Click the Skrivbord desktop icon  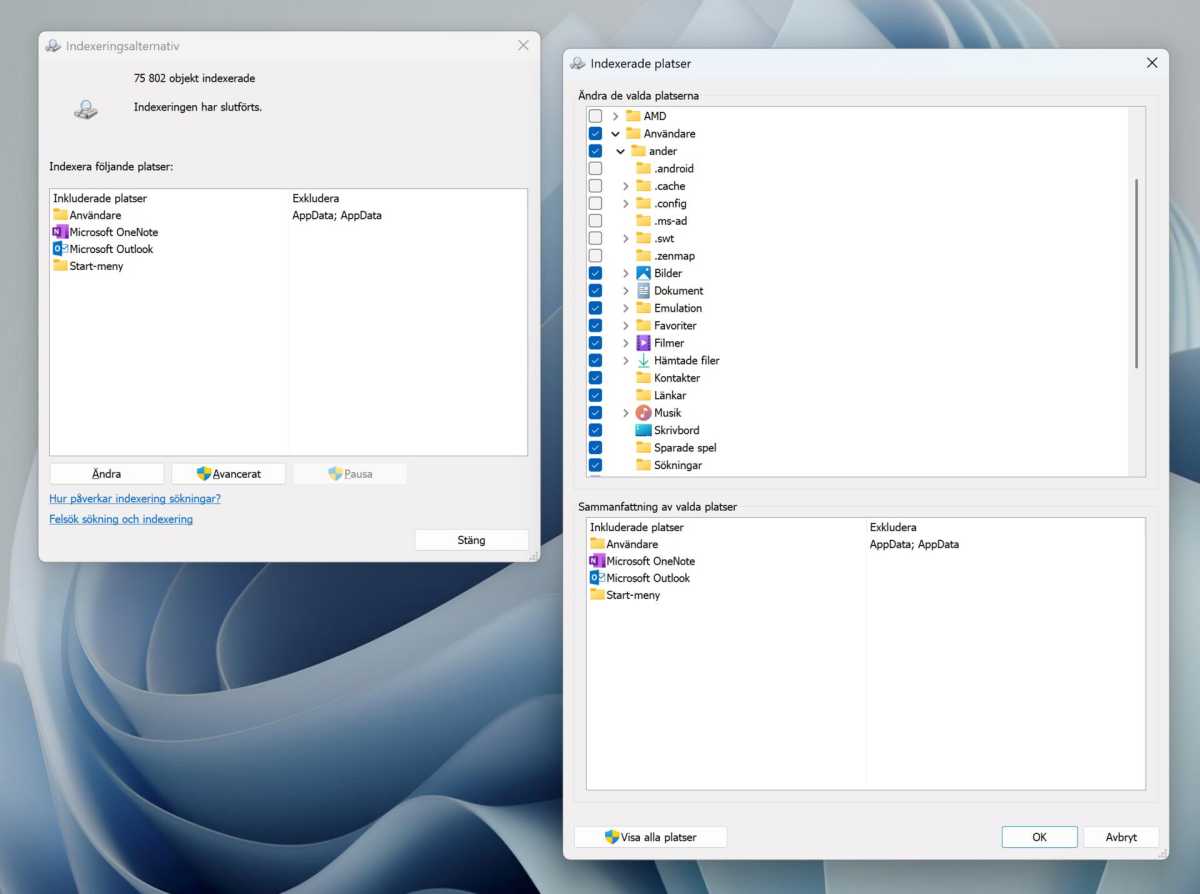pos(644,430)
